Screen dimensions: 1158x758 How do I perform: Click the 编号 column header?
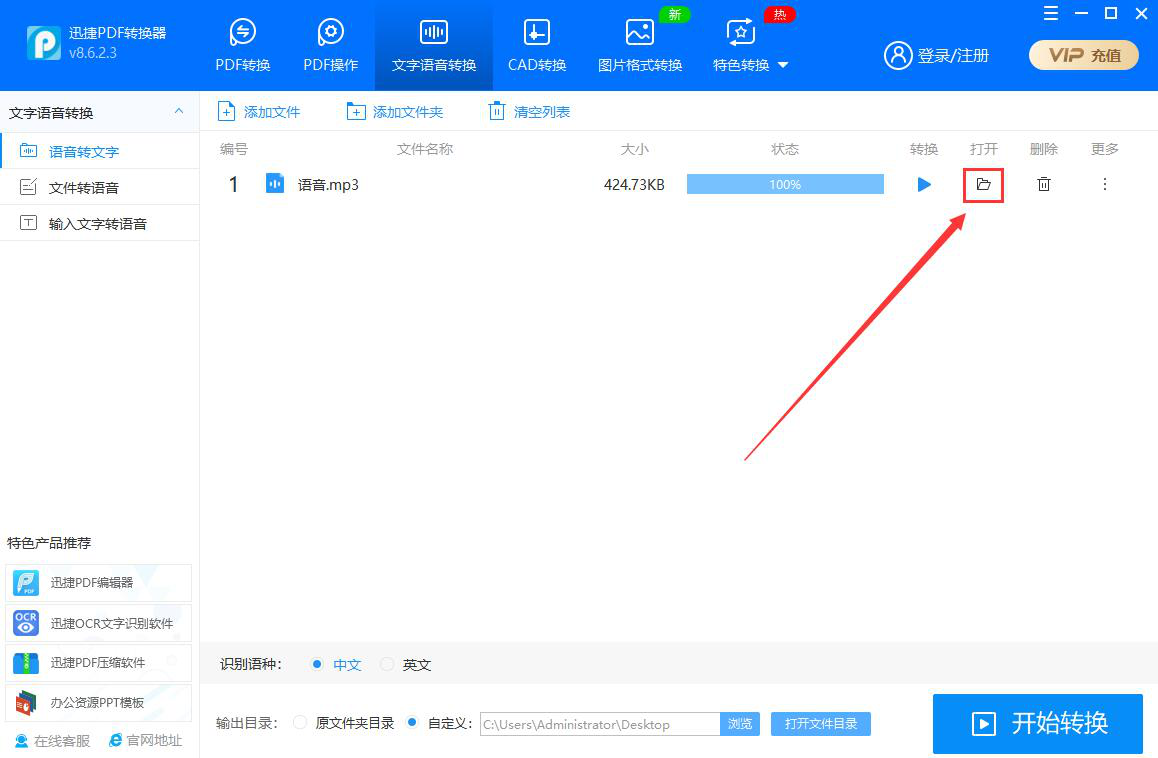(233, 149)
